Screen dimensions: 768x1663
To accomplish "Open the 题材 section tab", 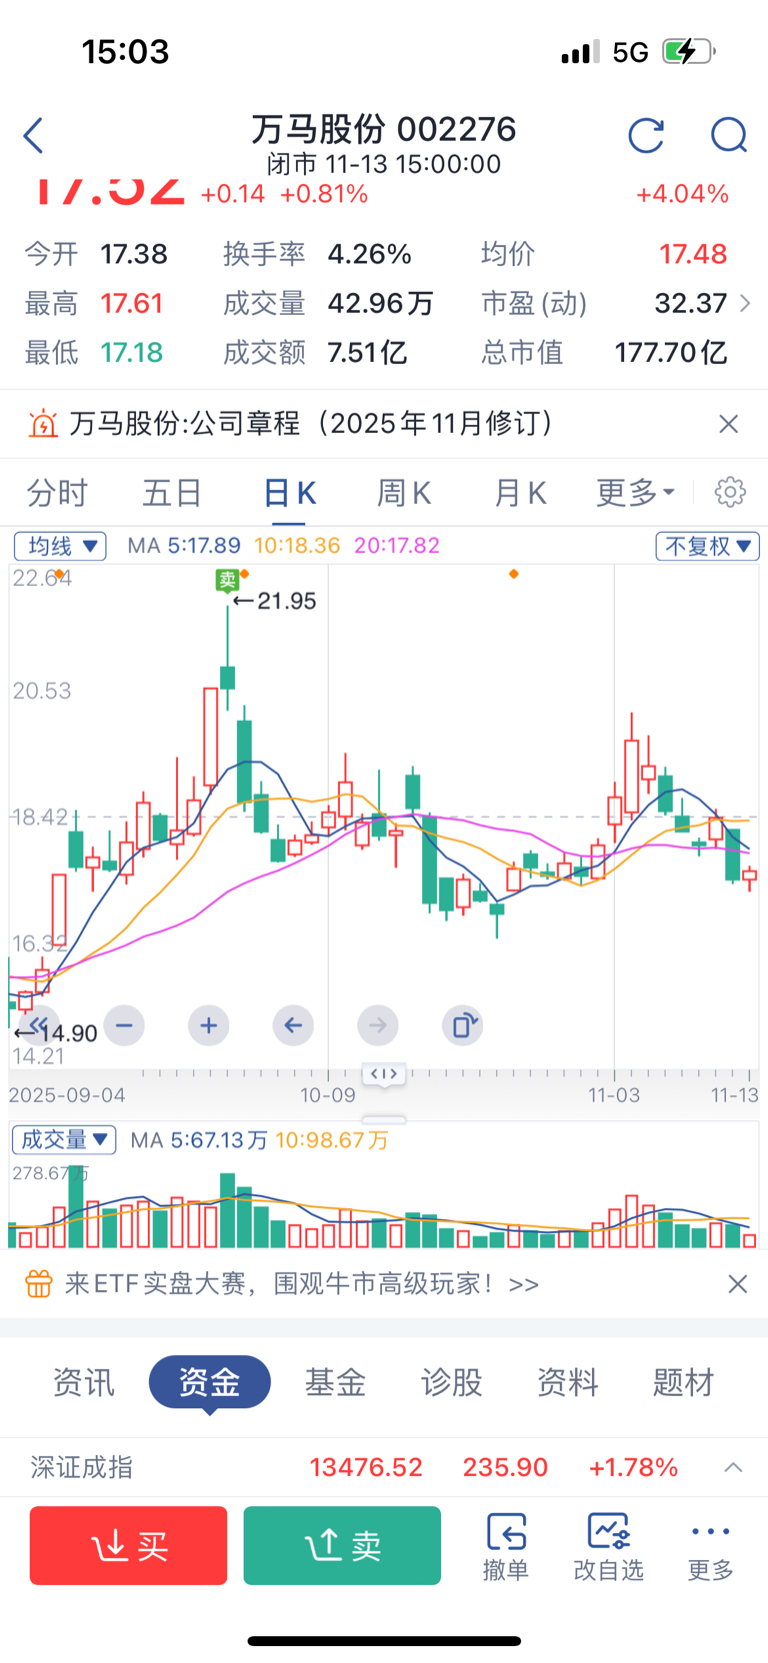I will click(x=684, y=1383).
